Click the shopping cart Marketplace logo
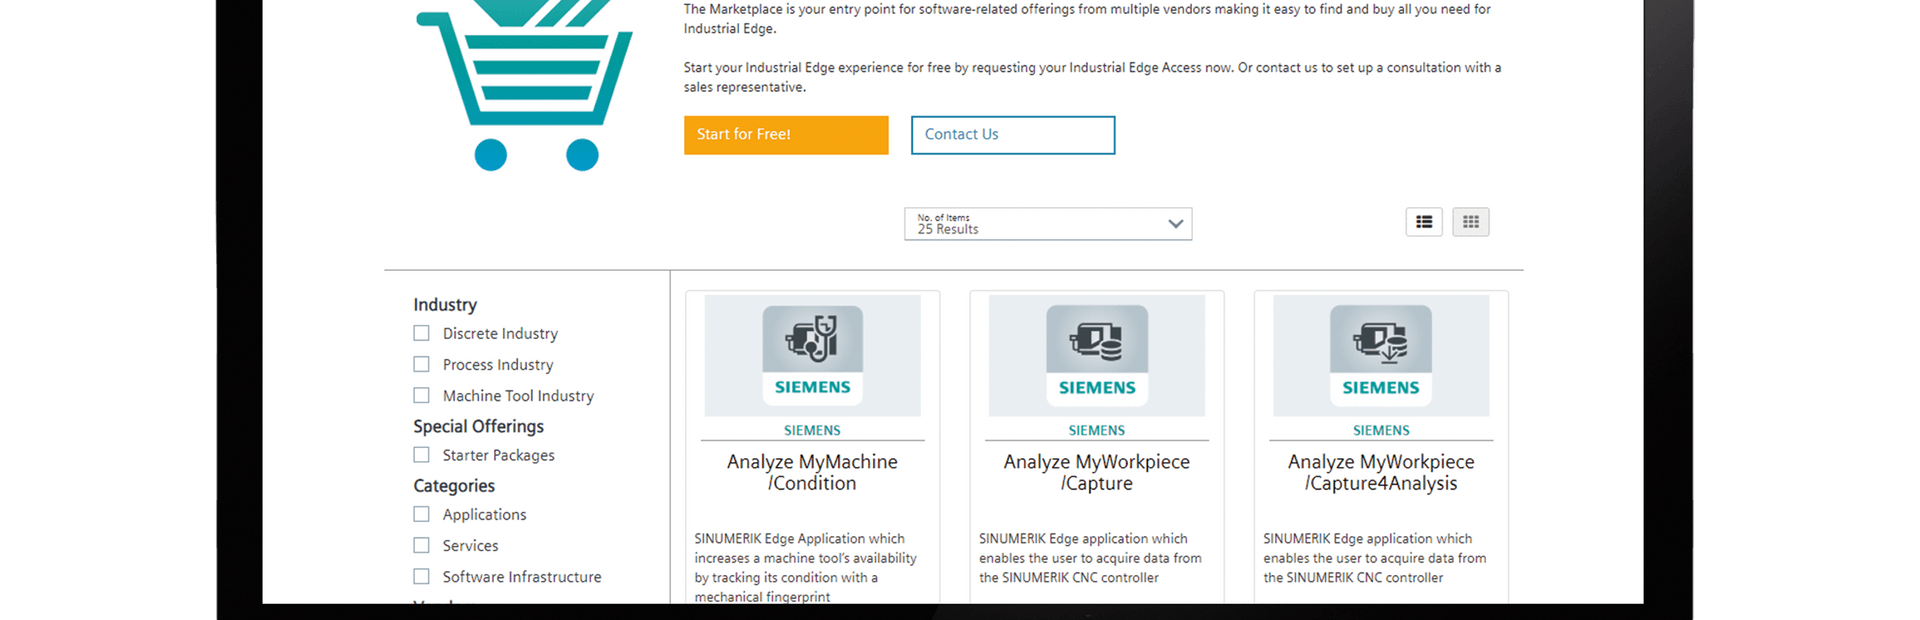This screenshot has height=620, width=1920. 524,85
